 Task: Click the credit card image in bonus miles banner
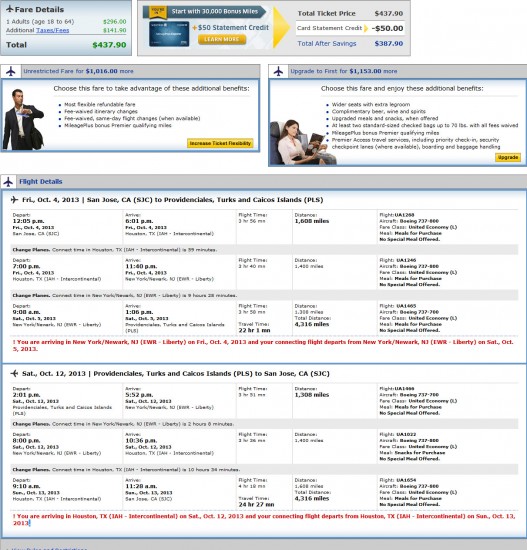coord(169,34)
